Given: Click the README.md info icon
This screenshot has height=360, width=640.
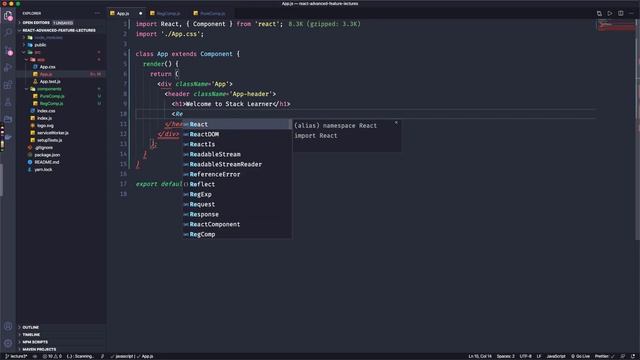Looking at the screenshot, I should pos(30,162).
